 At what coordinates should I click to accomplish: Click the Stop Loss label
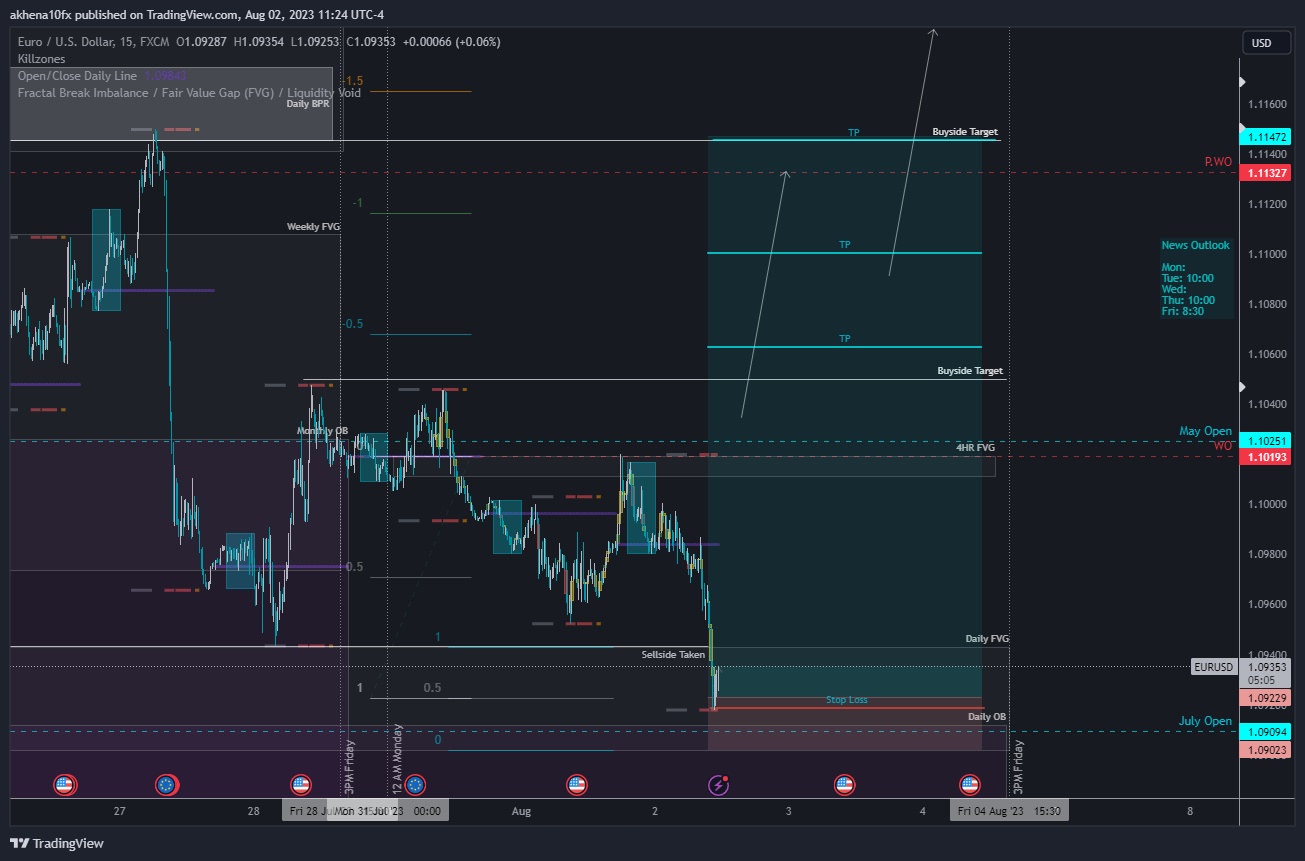pos(846,699)
